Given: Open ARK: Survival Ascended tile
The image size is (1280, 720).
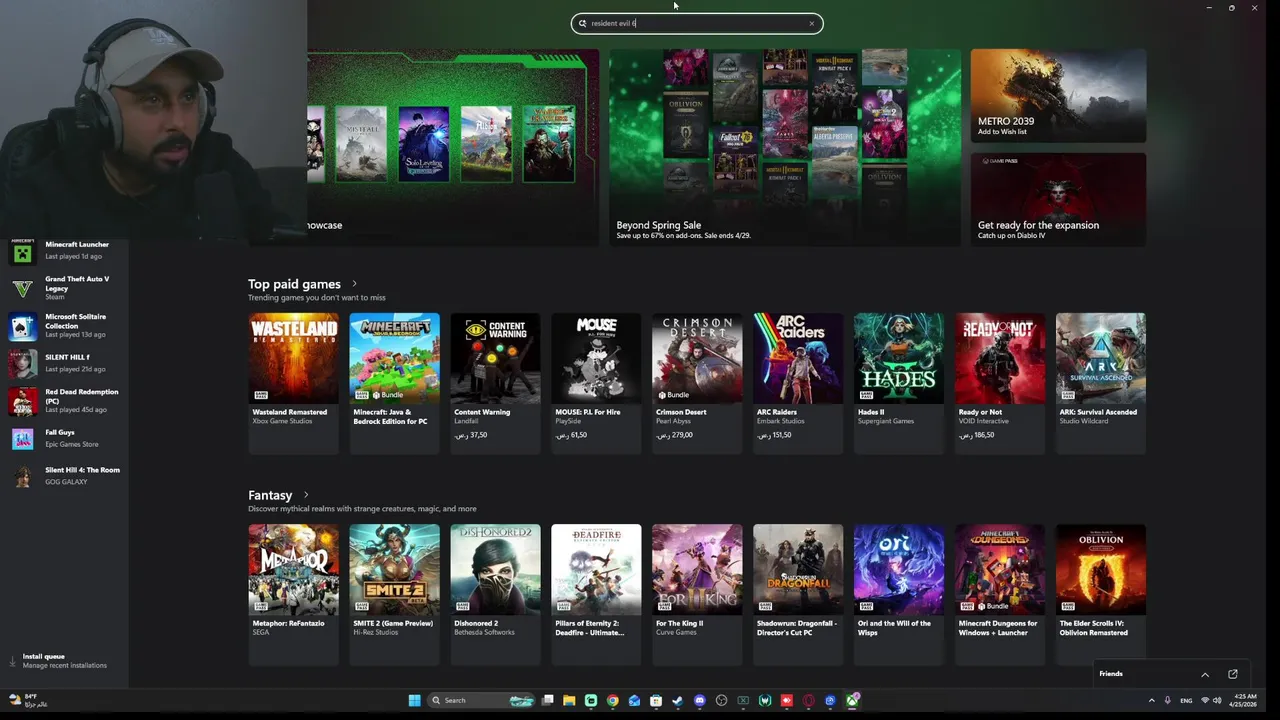Looking at the screenshot, I should (1101, 383).
